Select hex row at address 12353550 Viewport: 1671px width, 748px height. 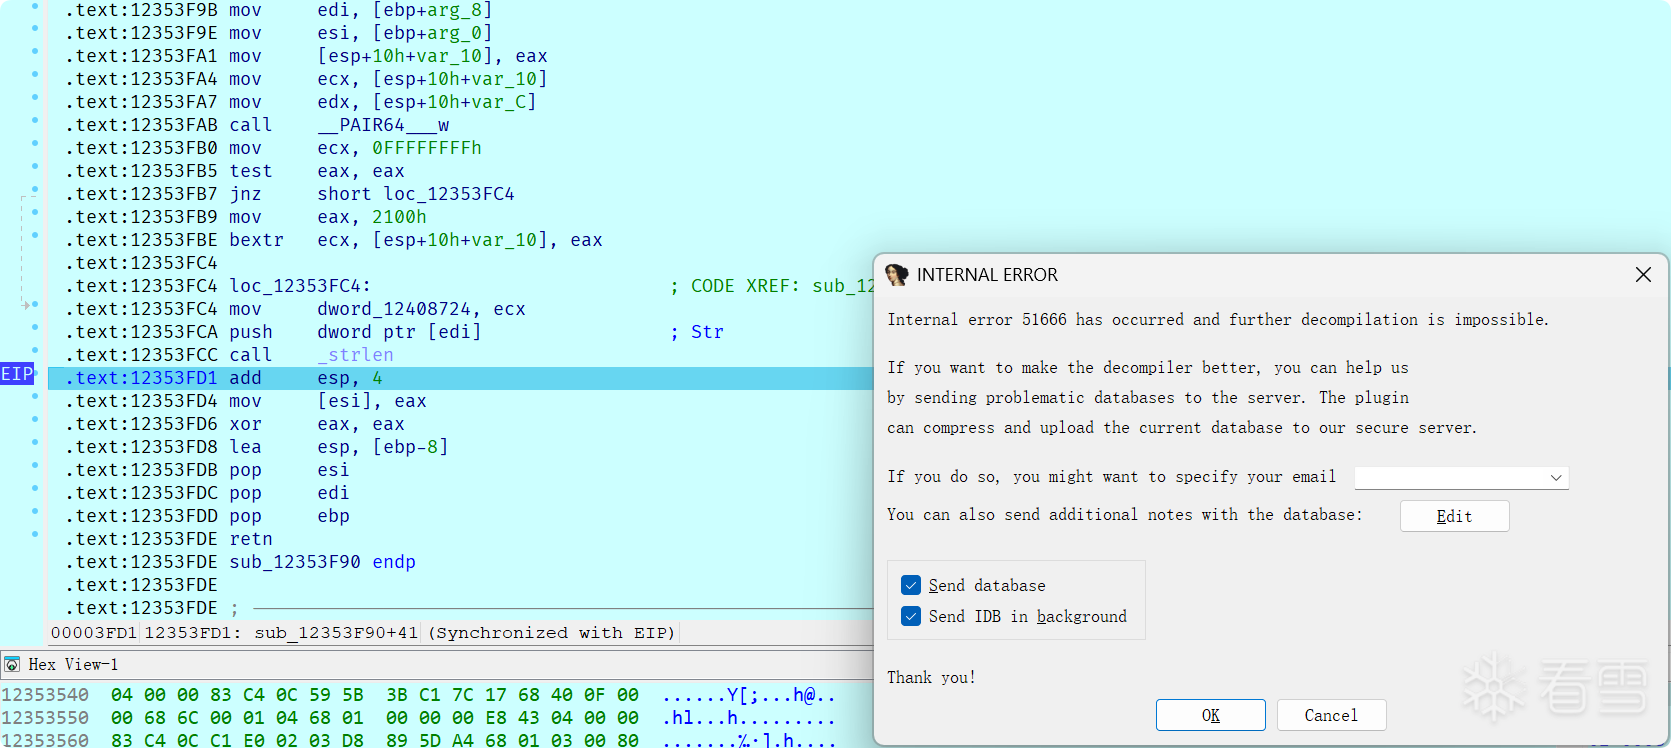418,718
